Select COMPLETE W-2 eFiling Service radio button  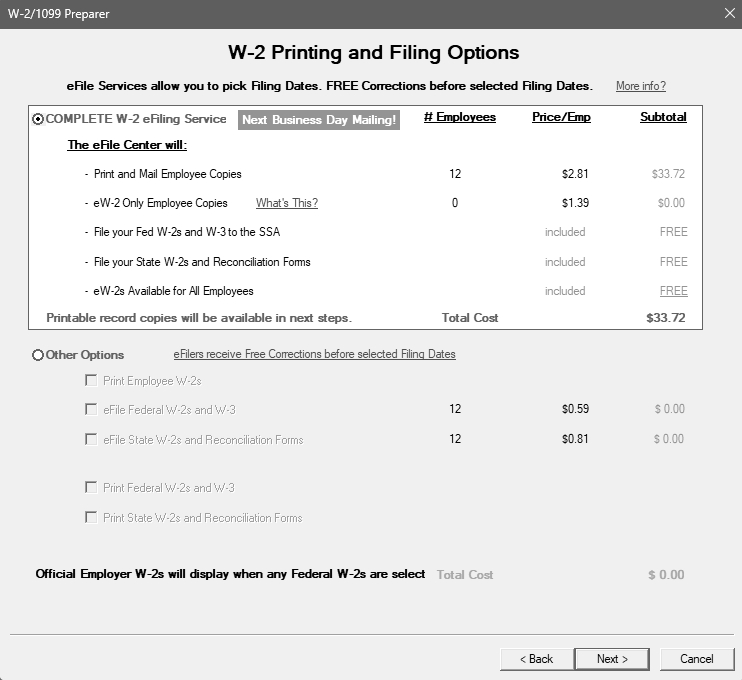pos(39,119)
